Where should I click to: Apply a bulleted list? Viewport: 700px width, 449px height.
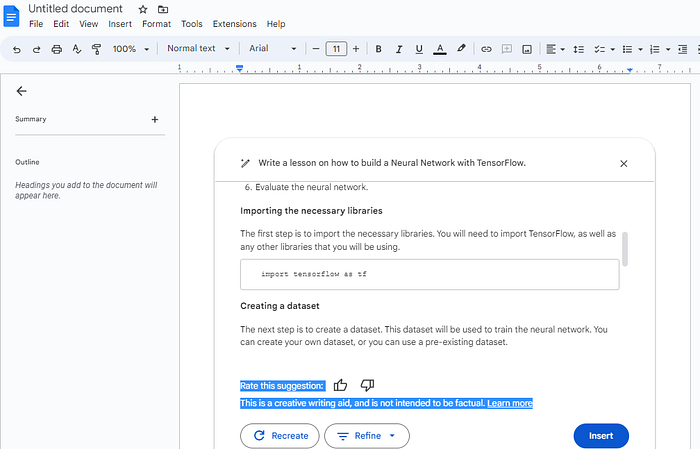pyautogui.click(x=627, y=49)
